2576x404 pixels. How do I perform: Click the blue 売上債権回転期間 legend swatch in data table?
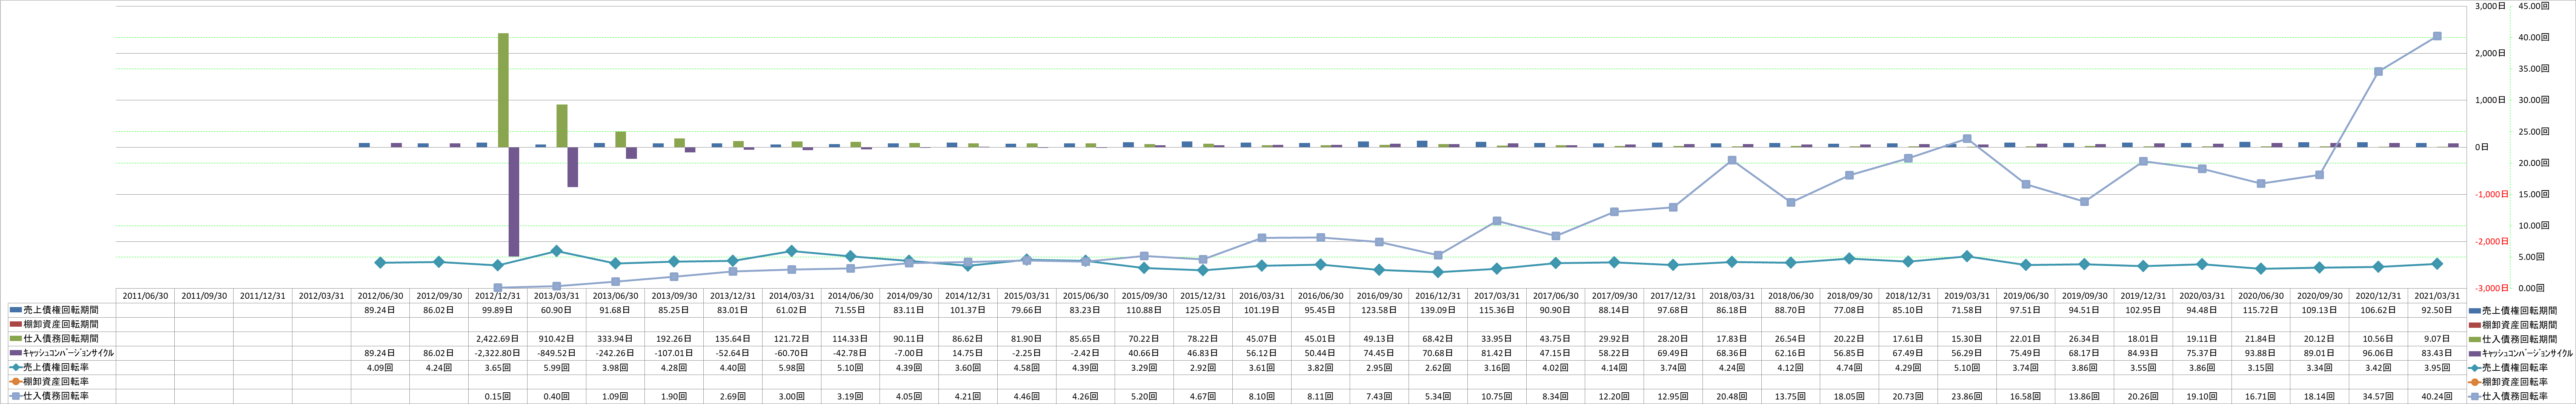16,311
